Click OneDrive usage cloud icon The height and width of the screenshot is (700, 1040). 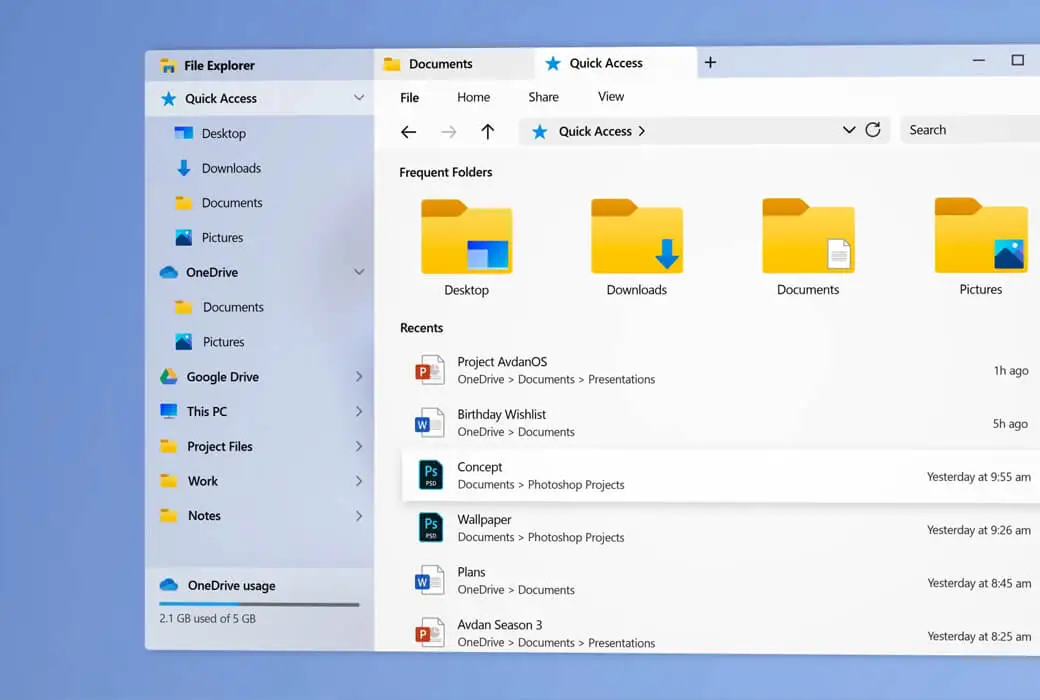point(168,585)
